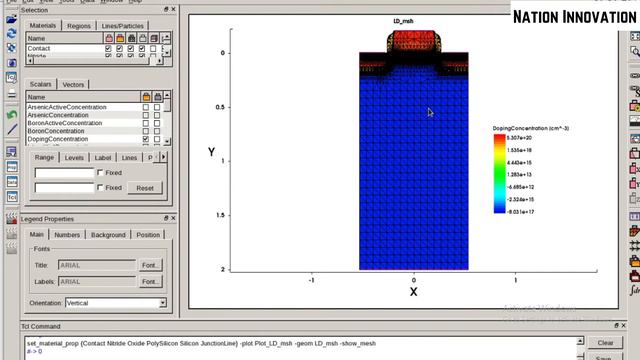Open the Numbers tab in Legend Properties
The image size is (640, 360).
pos(67,235)
